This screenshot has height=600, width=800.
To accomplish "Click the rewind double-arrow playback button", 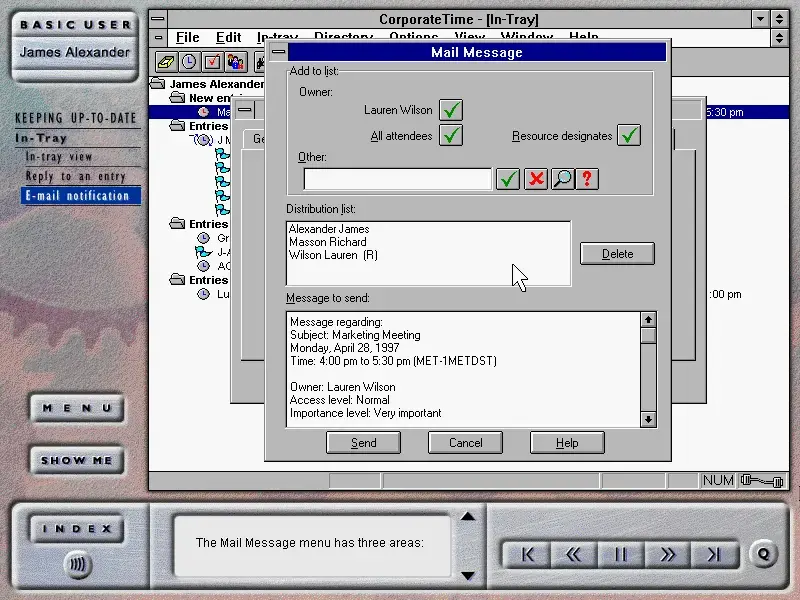I will (x=573, y=555).
